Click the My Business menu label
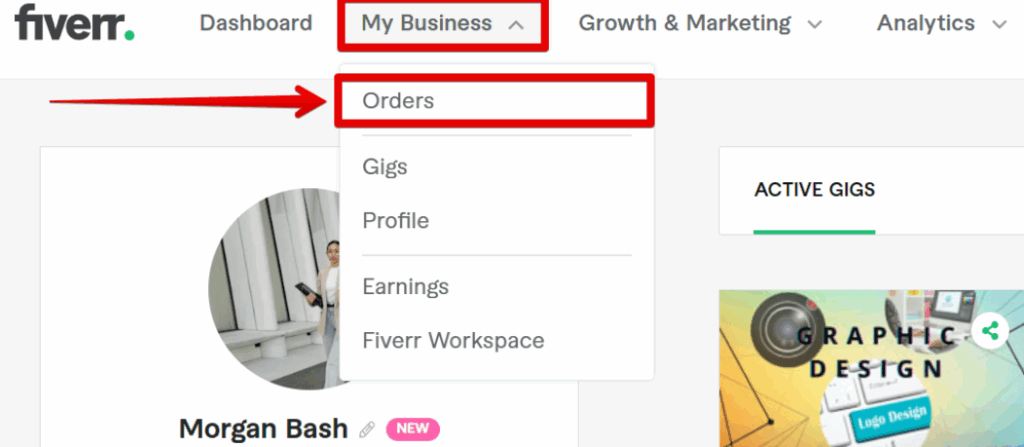Screen dimensions: 1024x447 [x=426, y=23]
